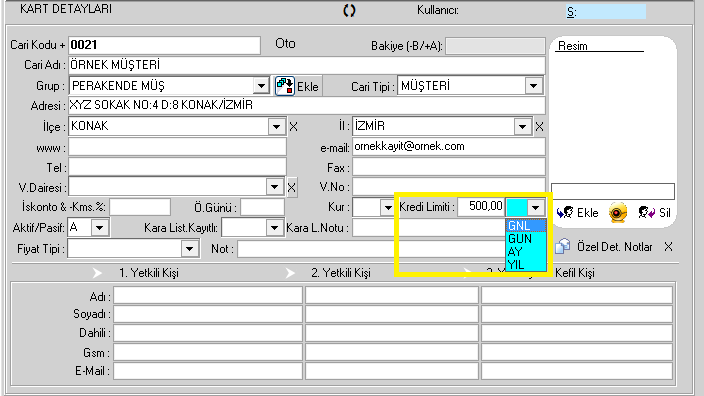The image size is (704, 396).
Task: Open Özel Det. Notlar notes icon
Action: (563, 247)
